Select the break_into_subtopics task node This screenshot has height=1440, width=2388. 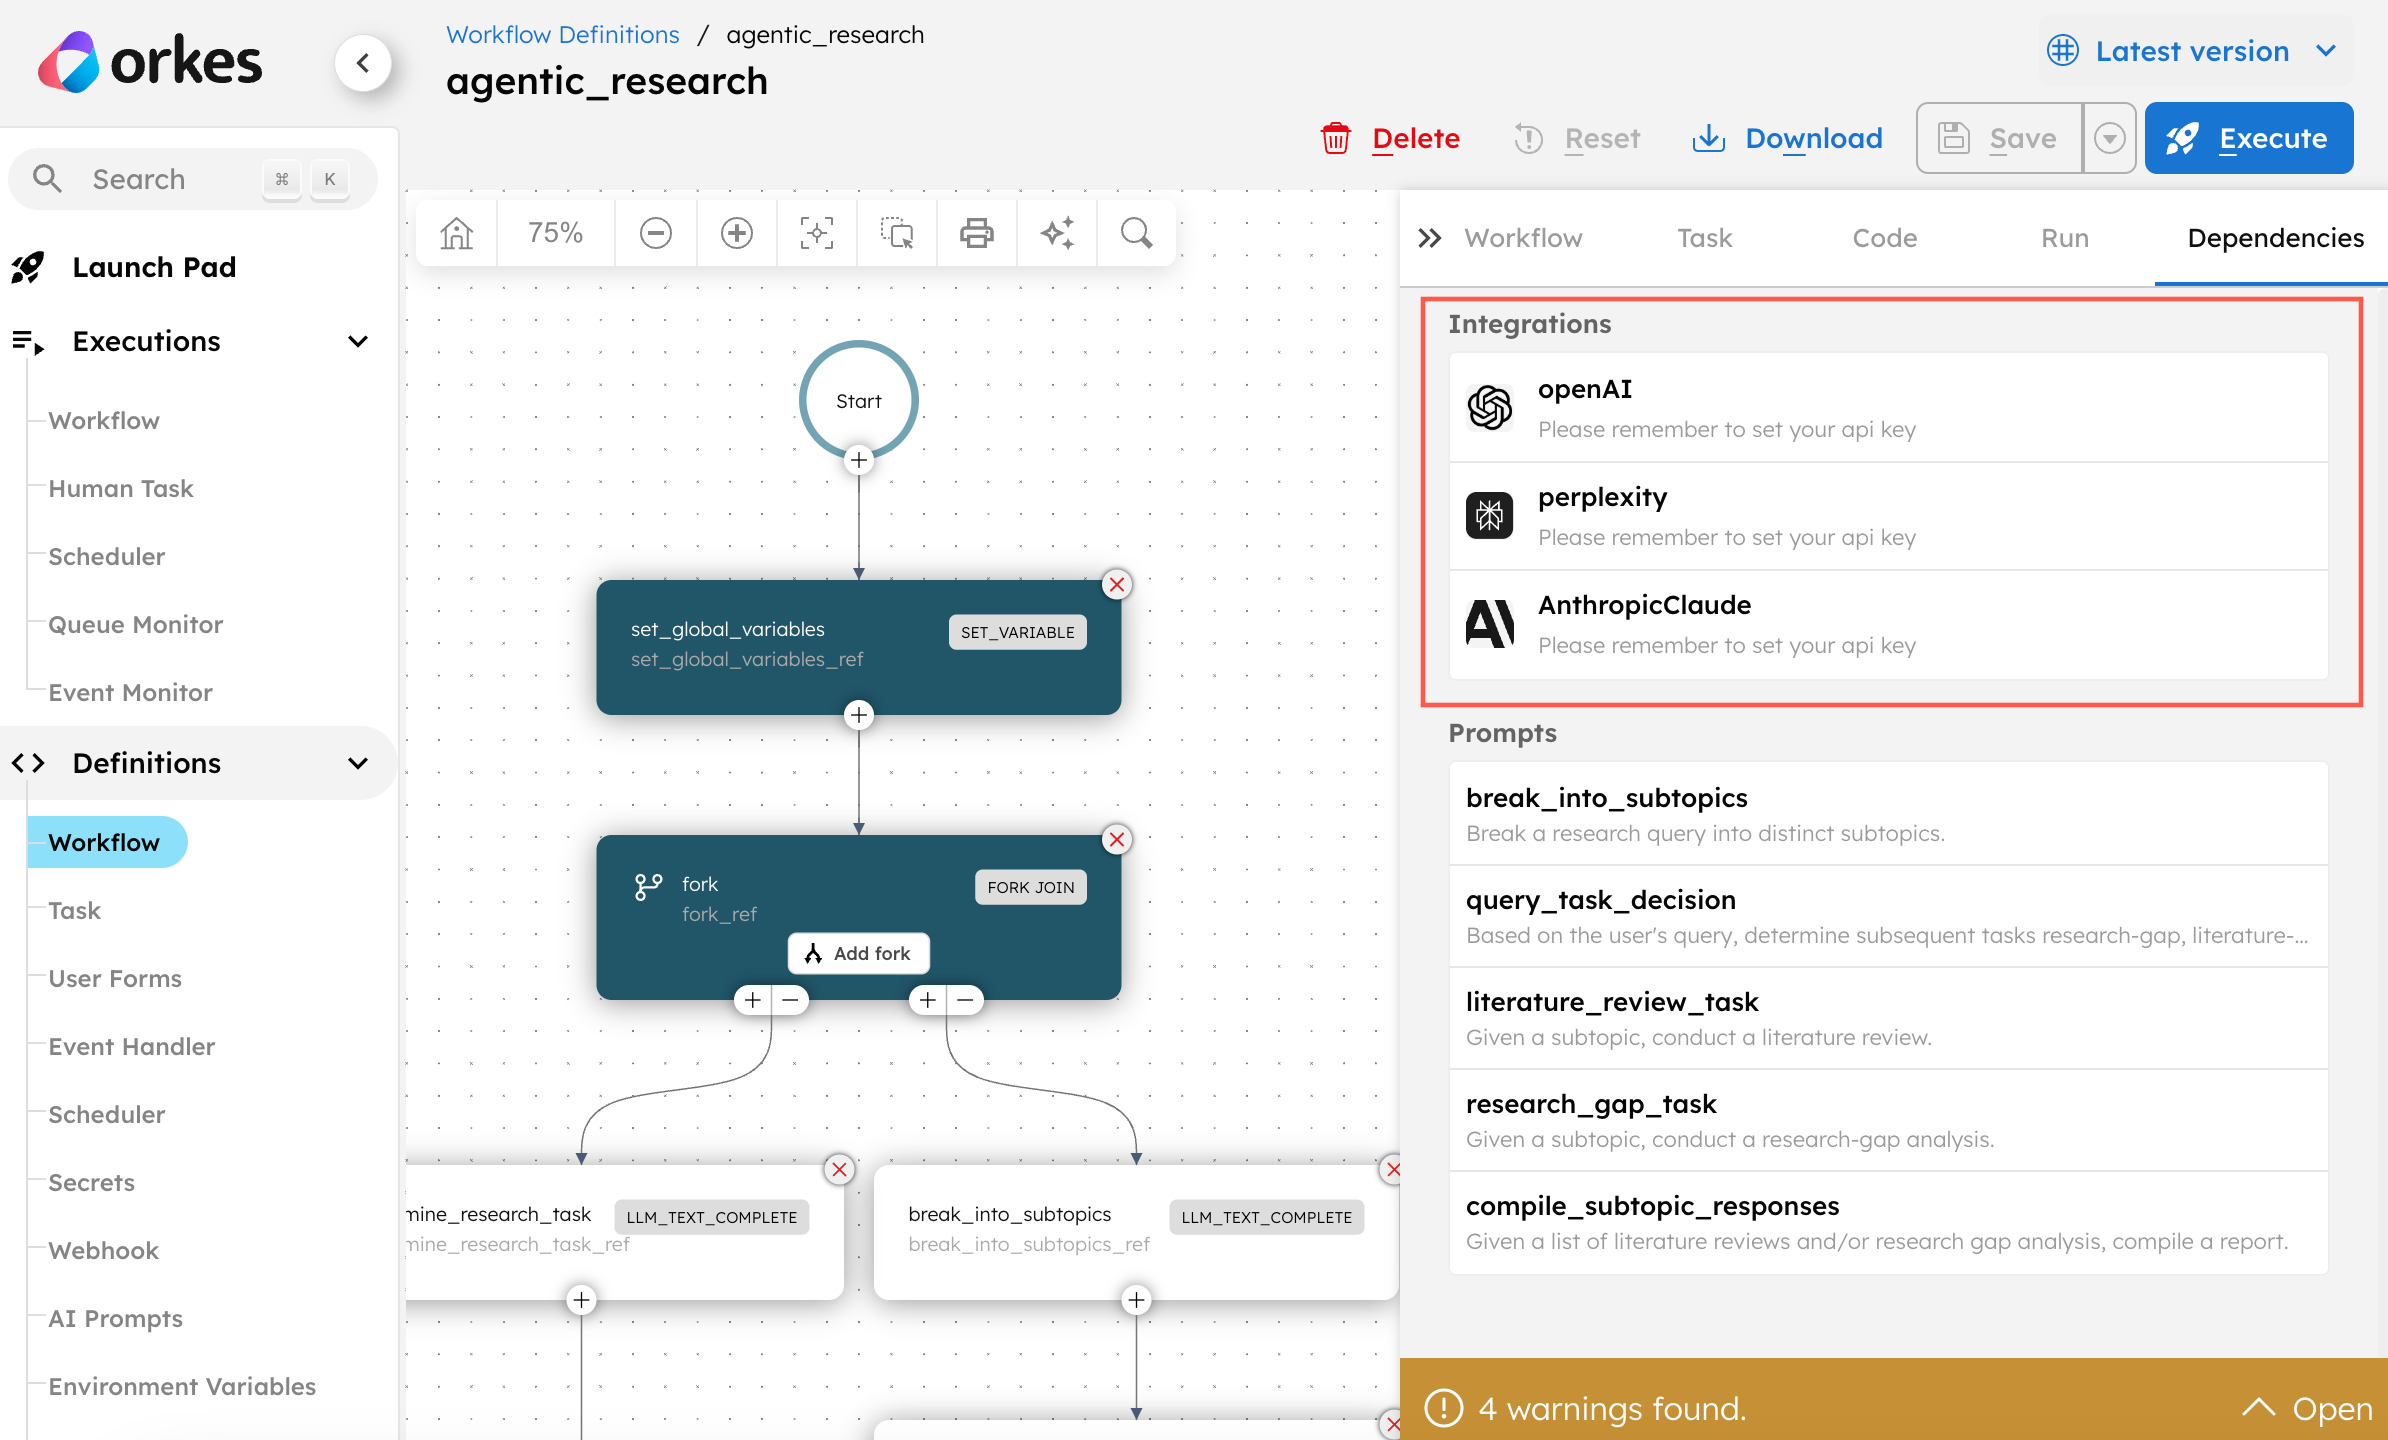point(1136,1232)
